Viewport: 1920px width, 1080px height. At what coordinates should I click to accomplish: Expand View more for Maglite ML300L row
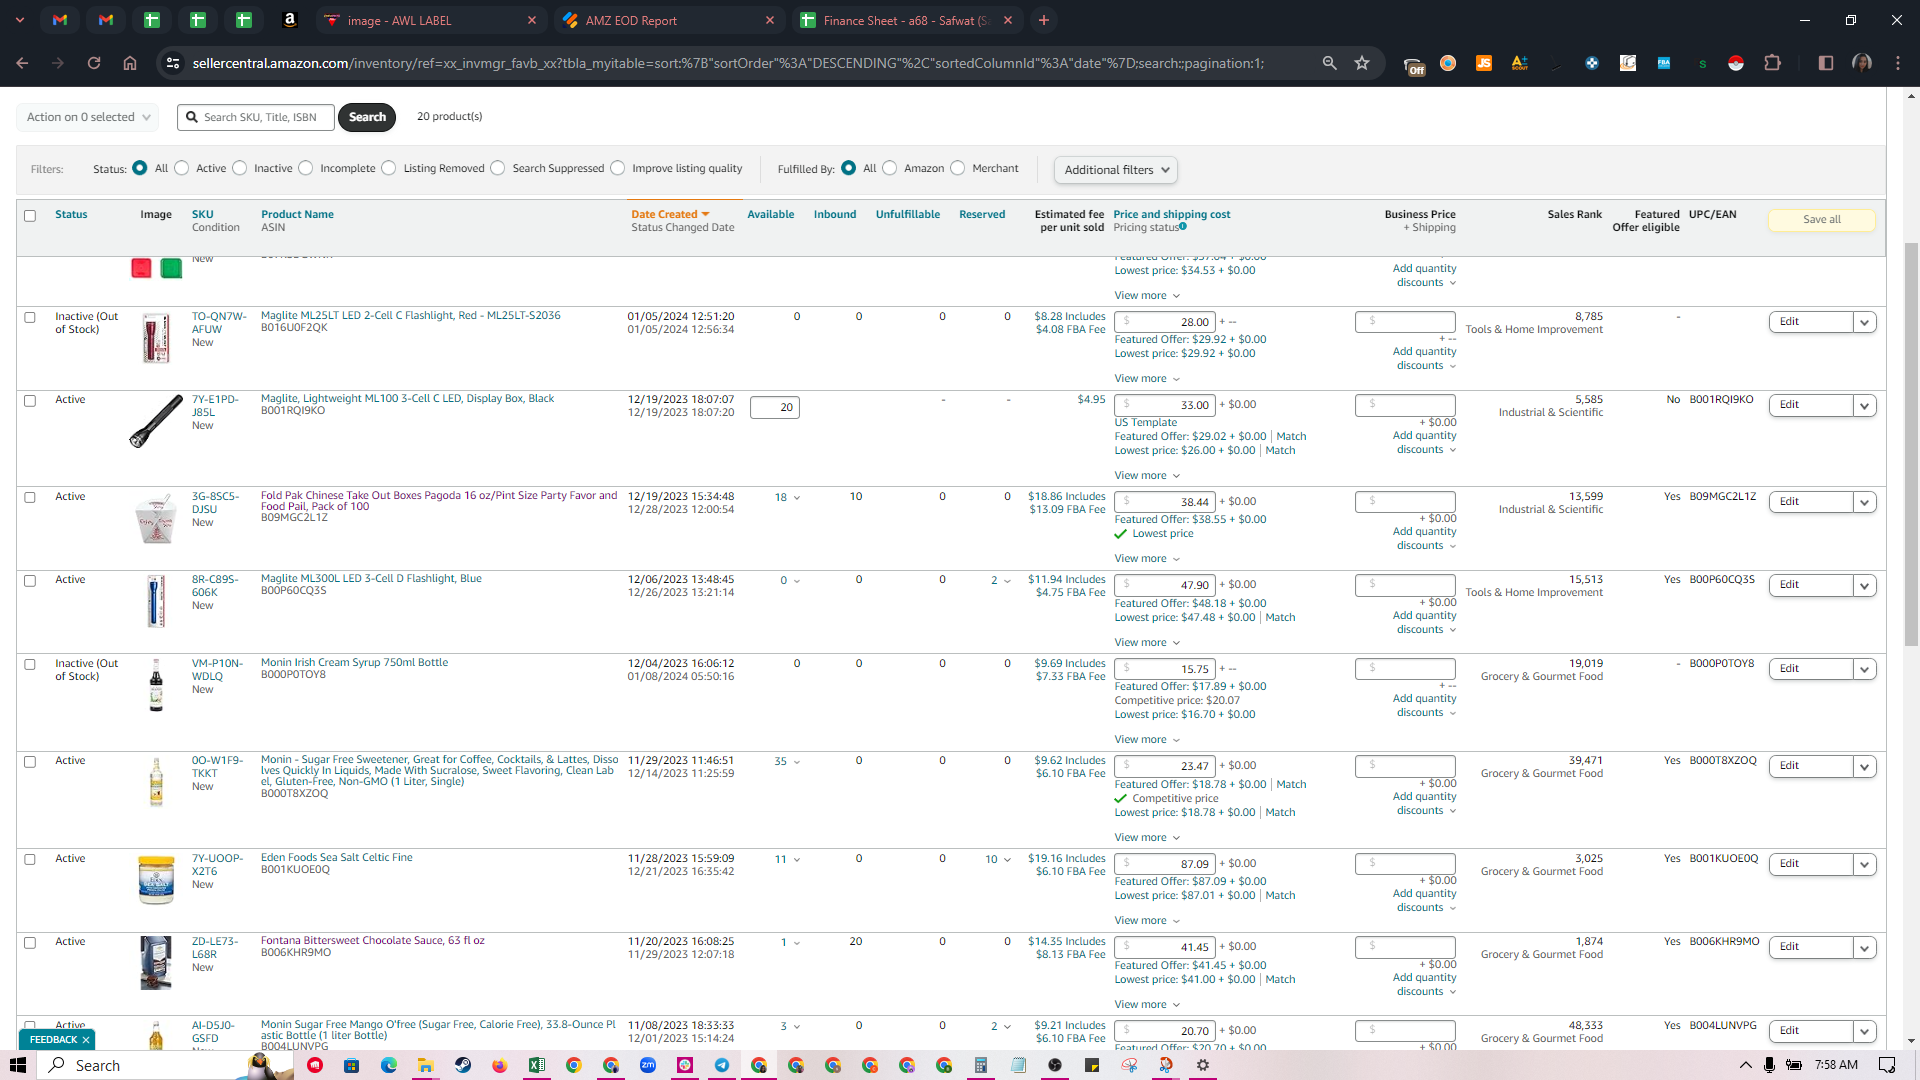click(1147, 642)
